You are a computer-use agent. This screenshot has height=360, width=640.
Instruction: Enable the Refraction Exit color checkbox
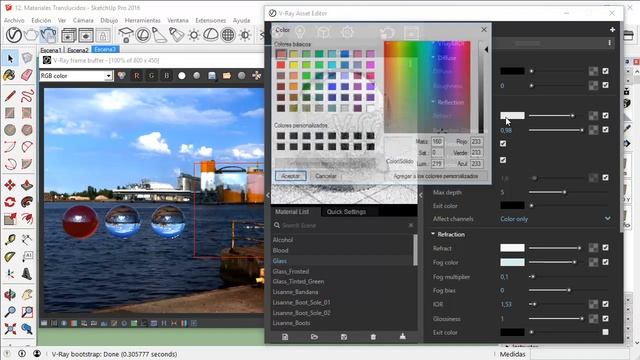(605, 332)
